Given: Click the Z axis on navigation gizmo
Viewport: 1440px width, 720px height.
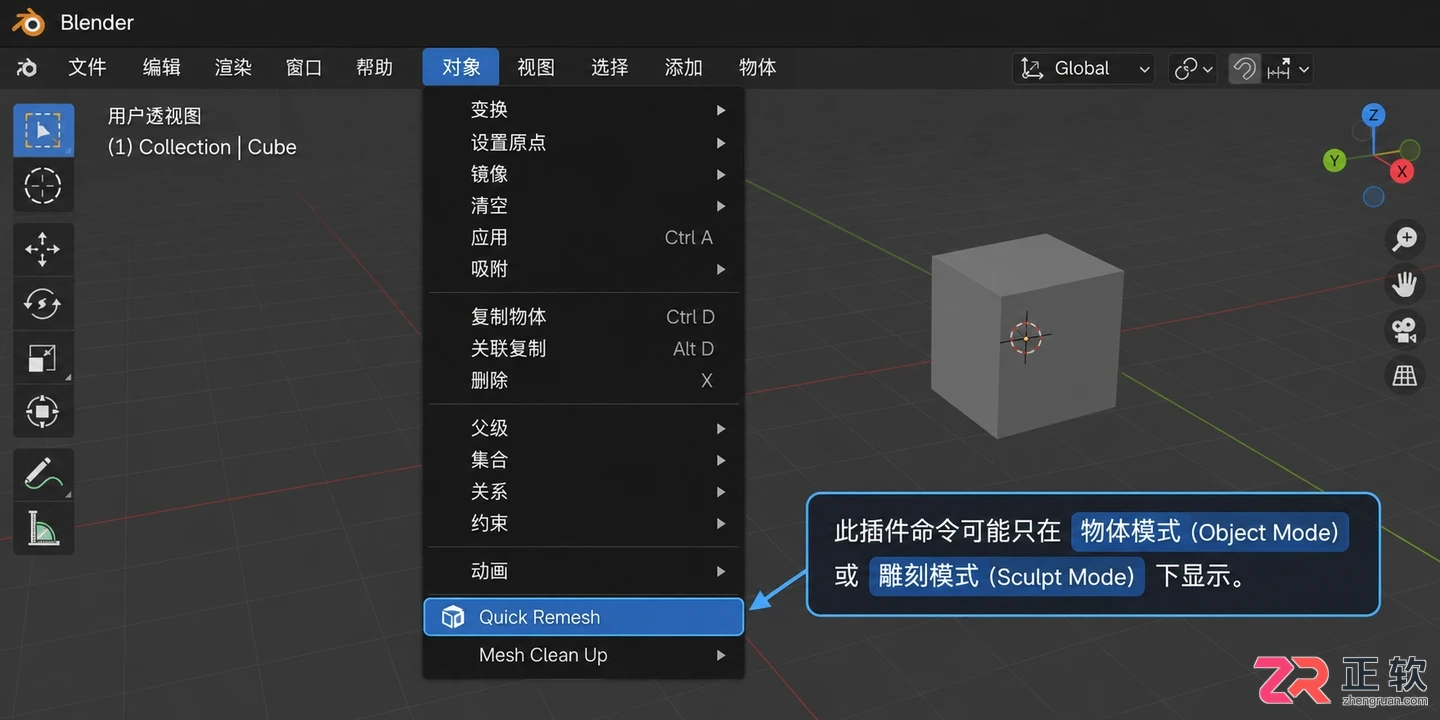Looking at the screenshot, I should (1374, 115).
